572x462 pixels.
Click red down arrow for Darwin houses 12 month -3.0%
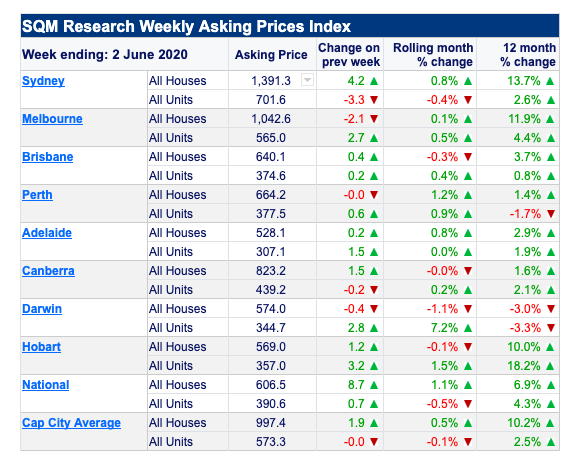click(x=551, y=309)
